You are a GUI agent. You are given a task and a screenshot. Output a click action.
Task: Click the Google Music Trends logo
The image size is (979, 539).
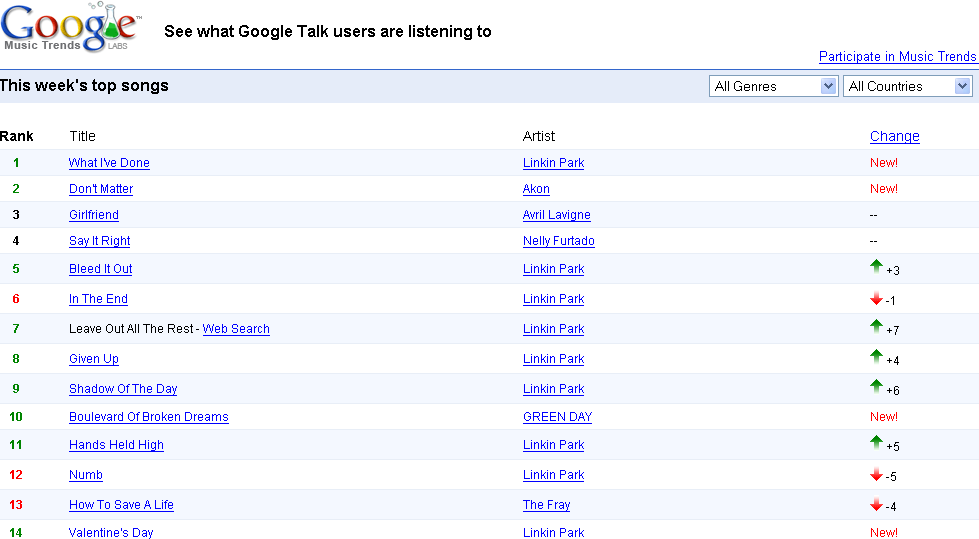pyautogui.click(x=71, y=27)
